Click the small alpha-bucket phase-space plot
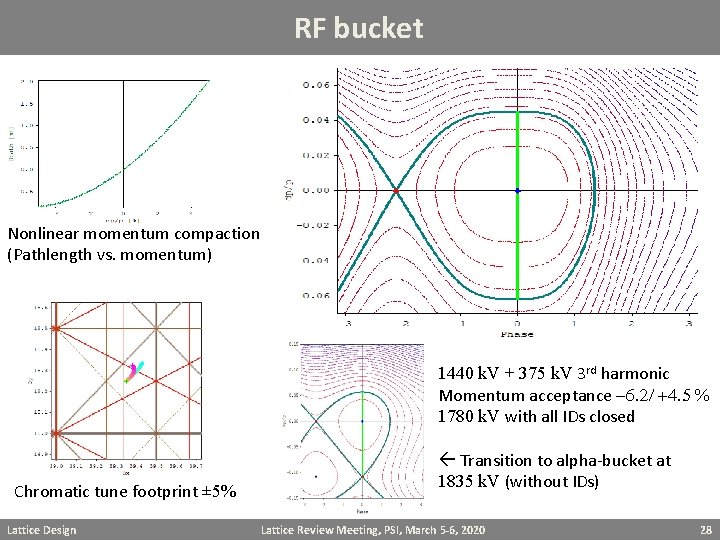 tap(354, 428)
